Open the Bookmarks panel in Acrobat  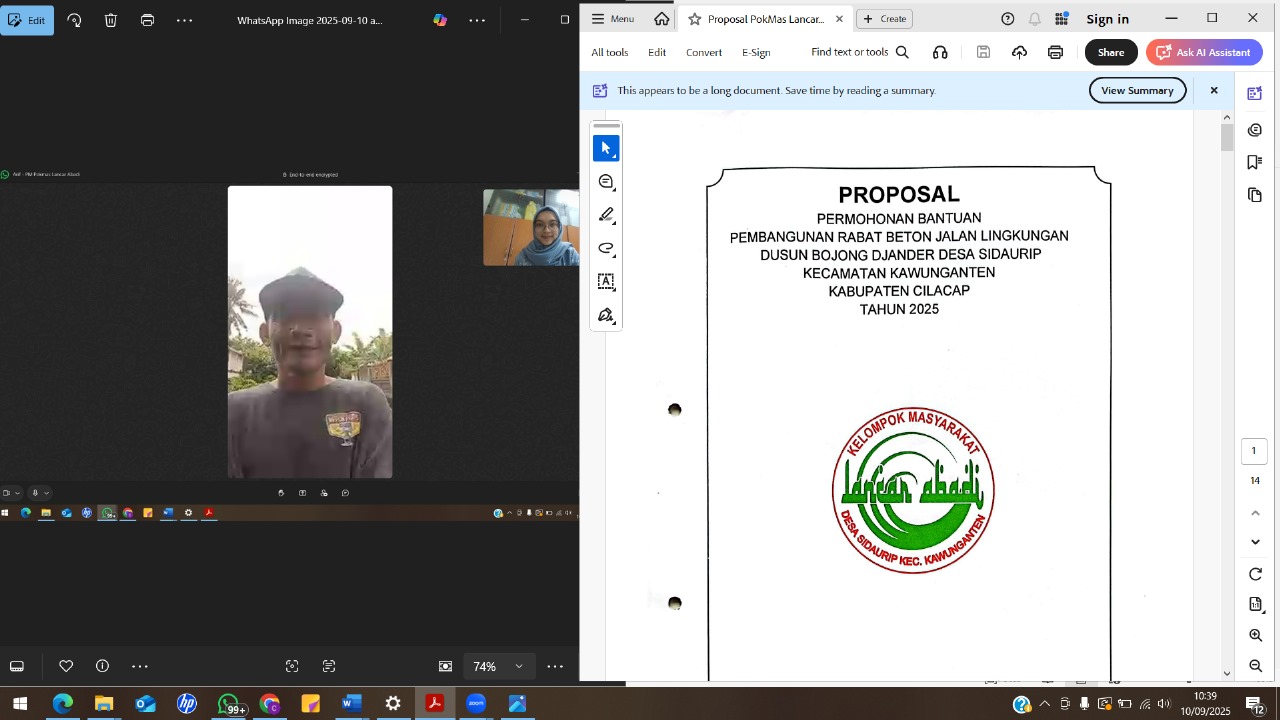pos(1255,162)
